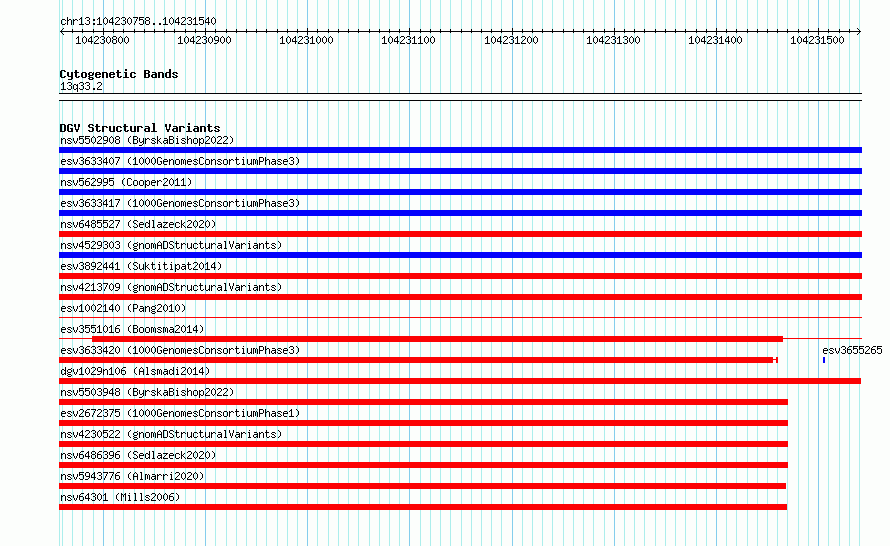Open nsv4213709 (gnomADStructuralVariants) label
The height and width of the screenshot is (546, 890).
[171, 287]
